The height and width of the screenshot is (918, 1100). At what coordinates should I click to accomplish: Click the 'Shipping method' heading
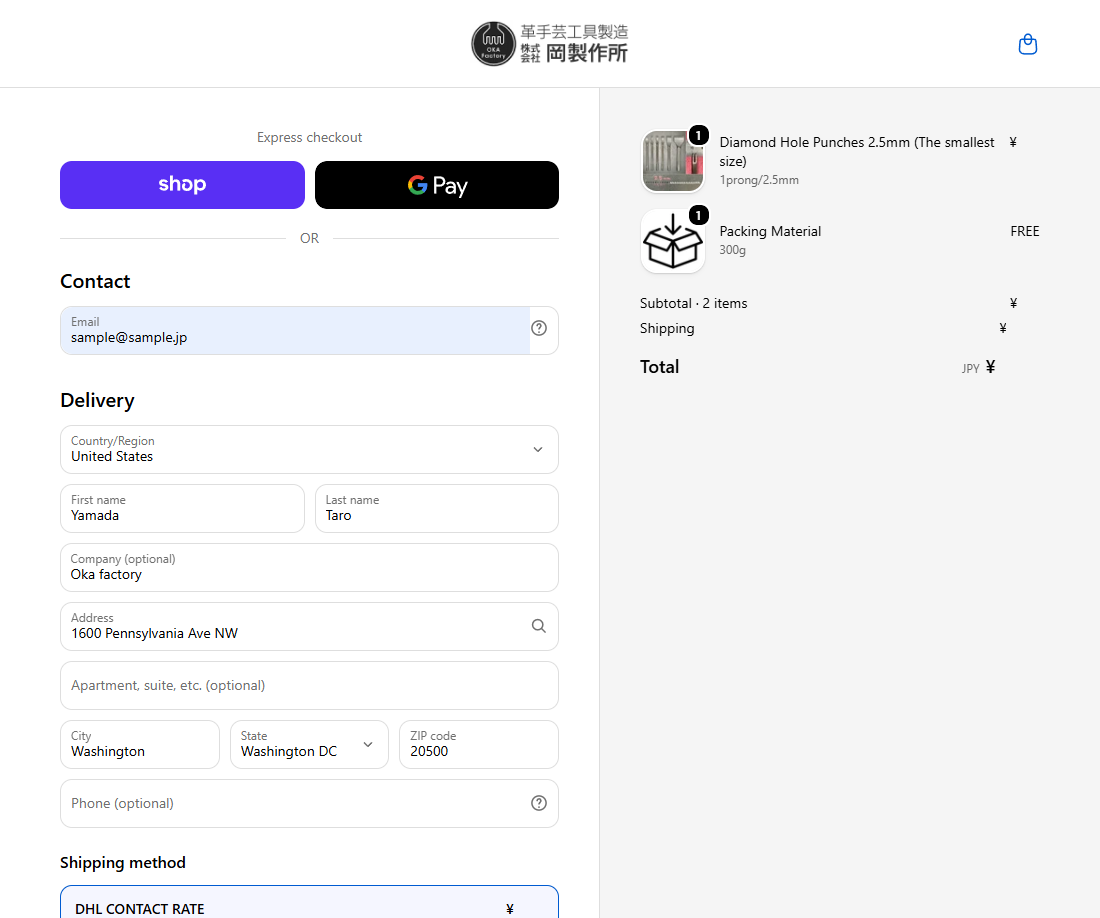[x=123, y=863]
